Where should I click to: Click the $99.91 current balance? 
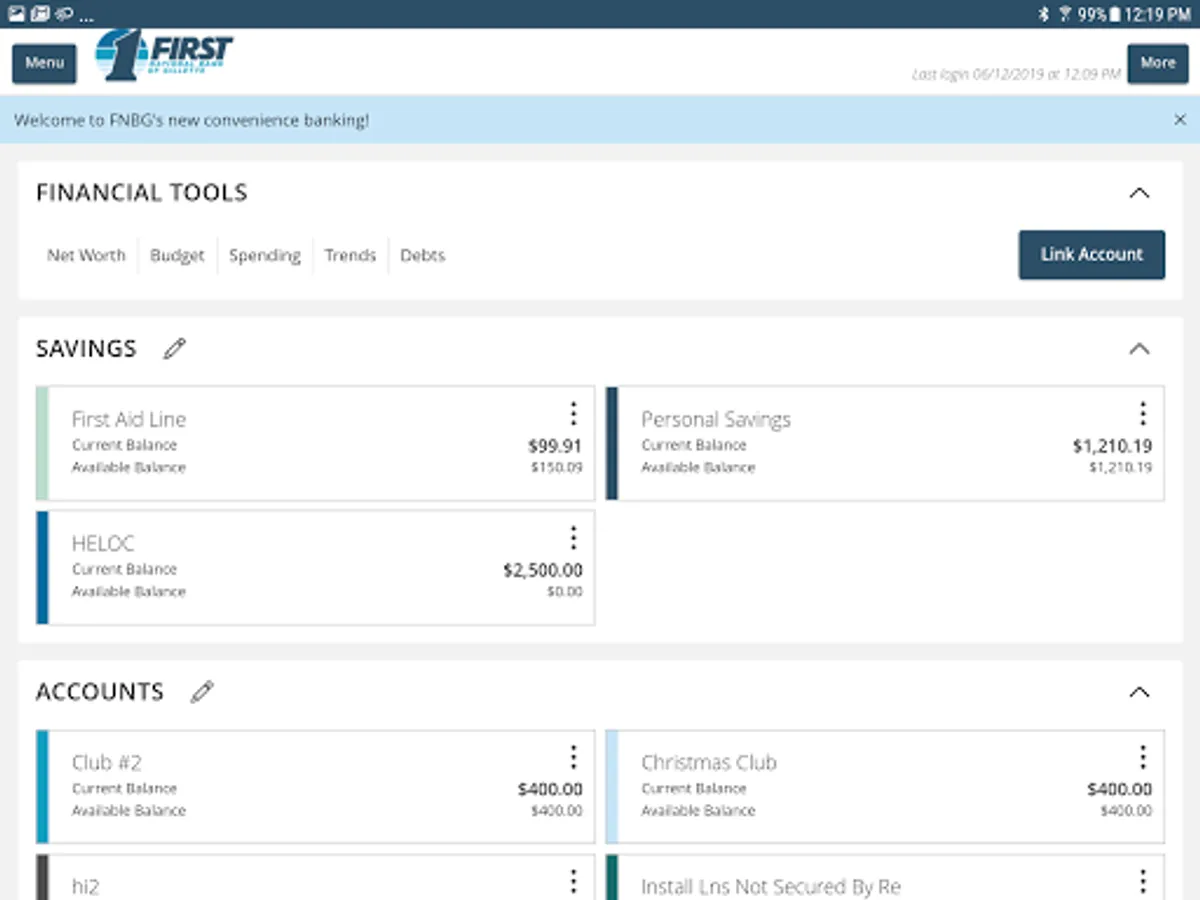click(x=555, y=446)
